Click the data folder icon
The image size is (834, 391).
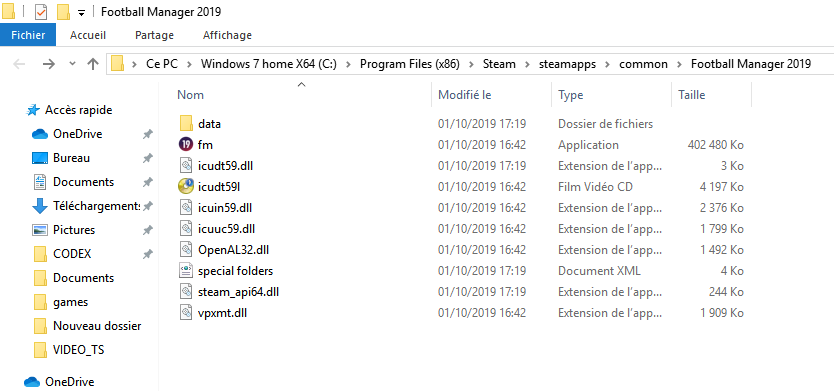(x=186, y=123)
